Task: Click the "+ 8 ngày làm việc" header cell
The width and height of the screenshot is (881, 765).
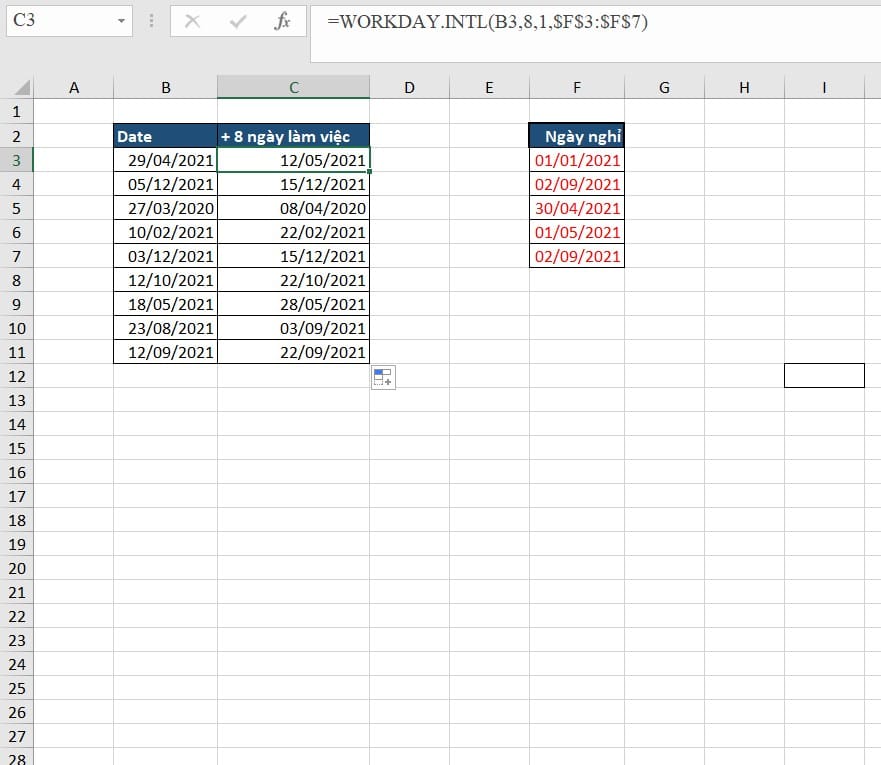Action: pos(293,136)
